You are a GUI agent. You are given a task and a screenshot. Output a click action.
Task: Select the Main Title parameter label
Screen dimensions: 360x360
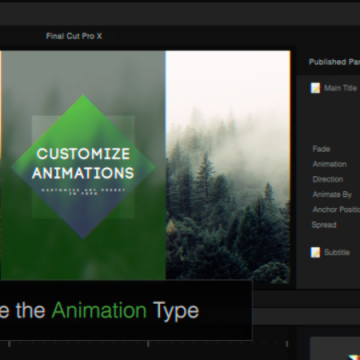[340, 88]
